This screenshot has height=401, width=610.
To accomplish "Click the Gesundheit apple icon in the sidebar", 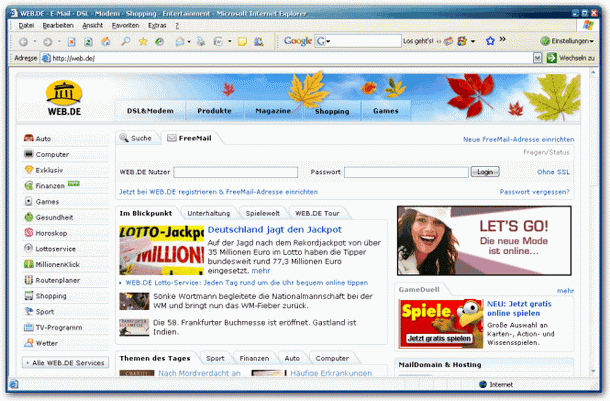I will [x=29, y=217].
